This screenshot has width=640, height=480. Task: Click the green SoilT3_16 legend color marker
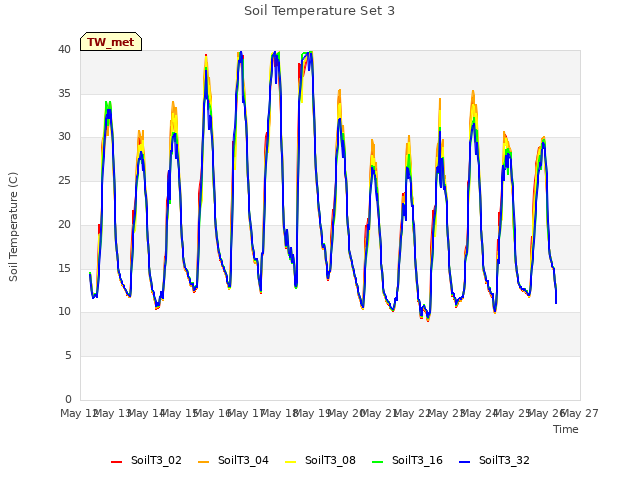coord(378,462)
